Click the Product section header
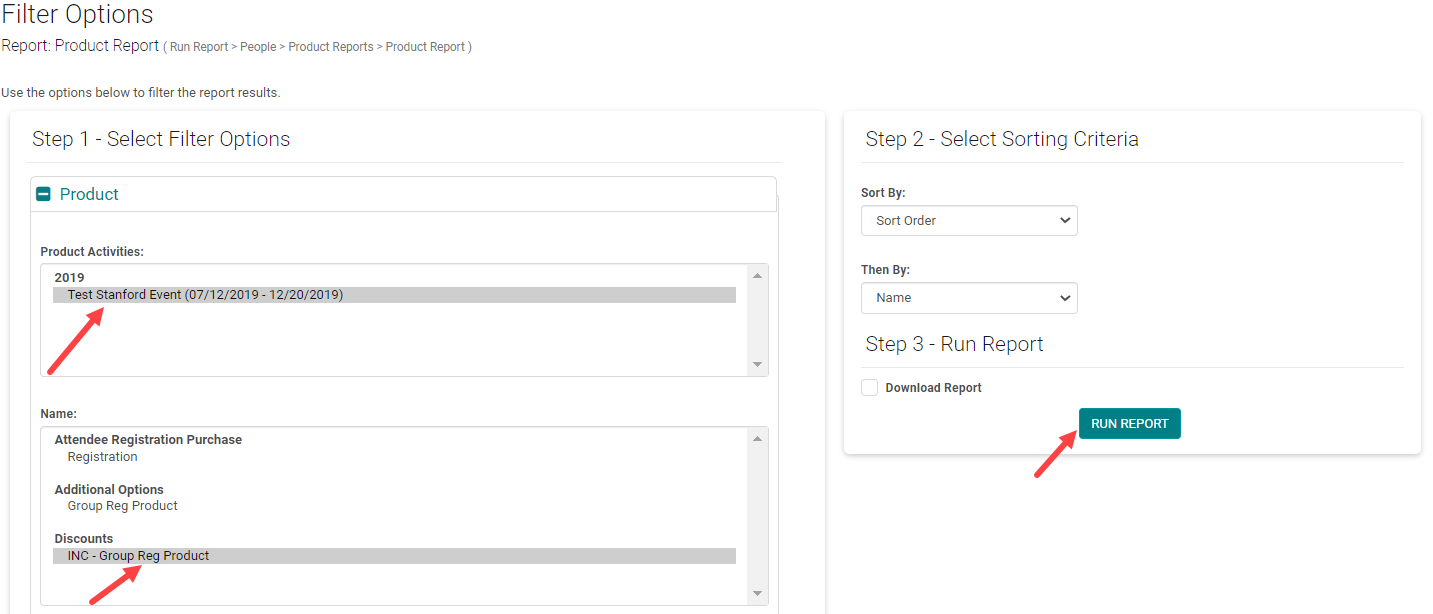 pos(89,195)
